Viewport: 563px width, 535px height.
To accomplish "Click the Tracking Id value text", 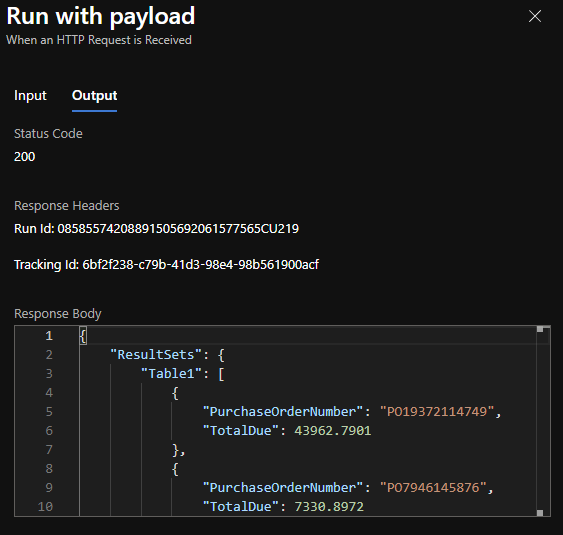I will [200, 265].
